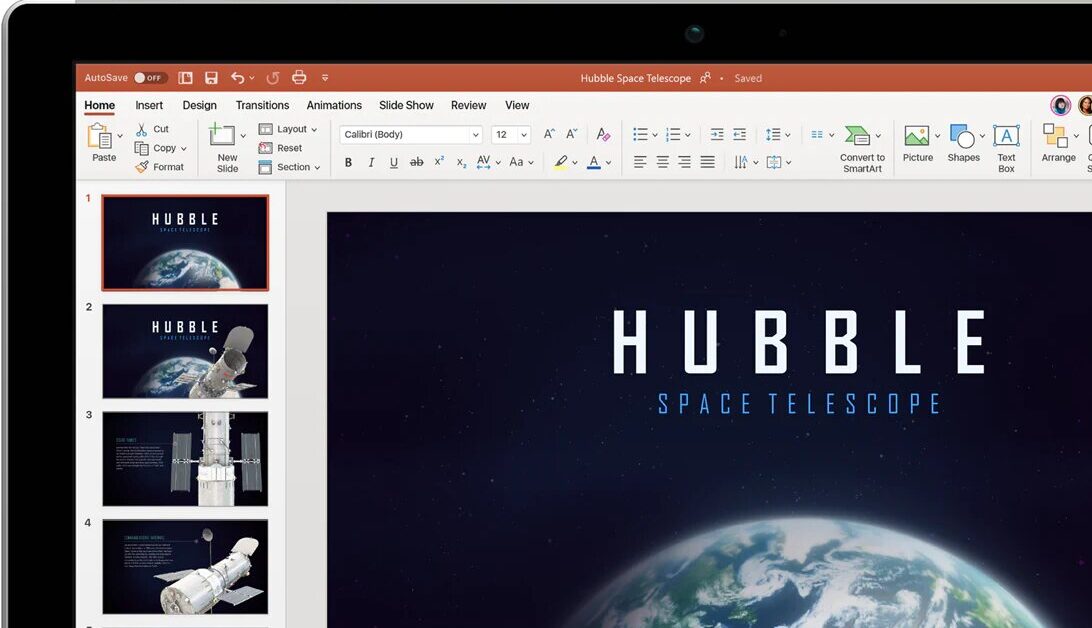The width and height of the screenshot is (1092, 628).
Task: Open the Home tab
Action: (x=100, y=105)
